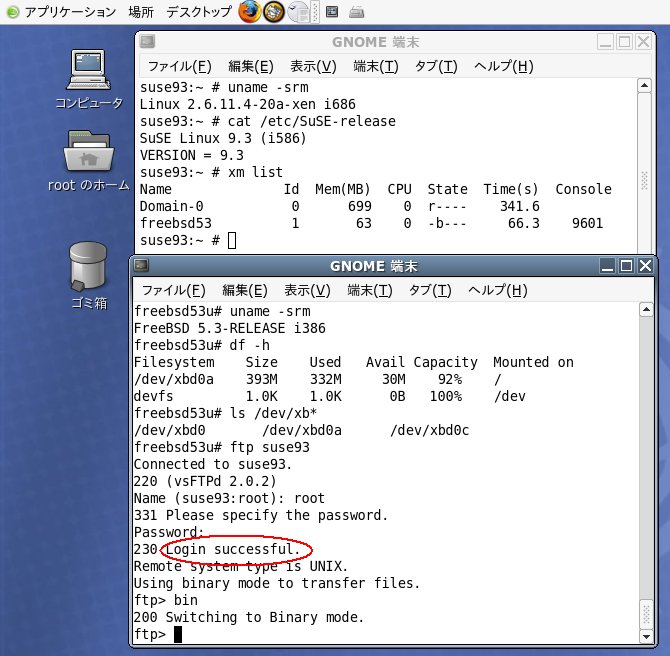
Task: Open the Evolution mail clock icon in panel
Action: pos(273,12)
